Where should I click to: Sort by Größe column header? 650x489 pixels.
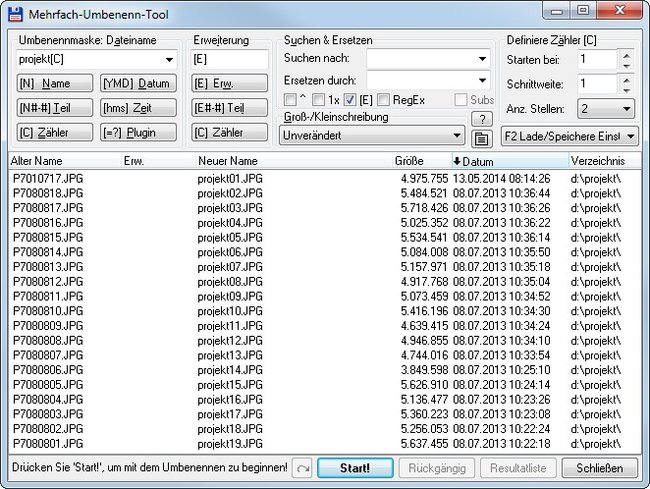pyautogui.click(x=422, y=161)
